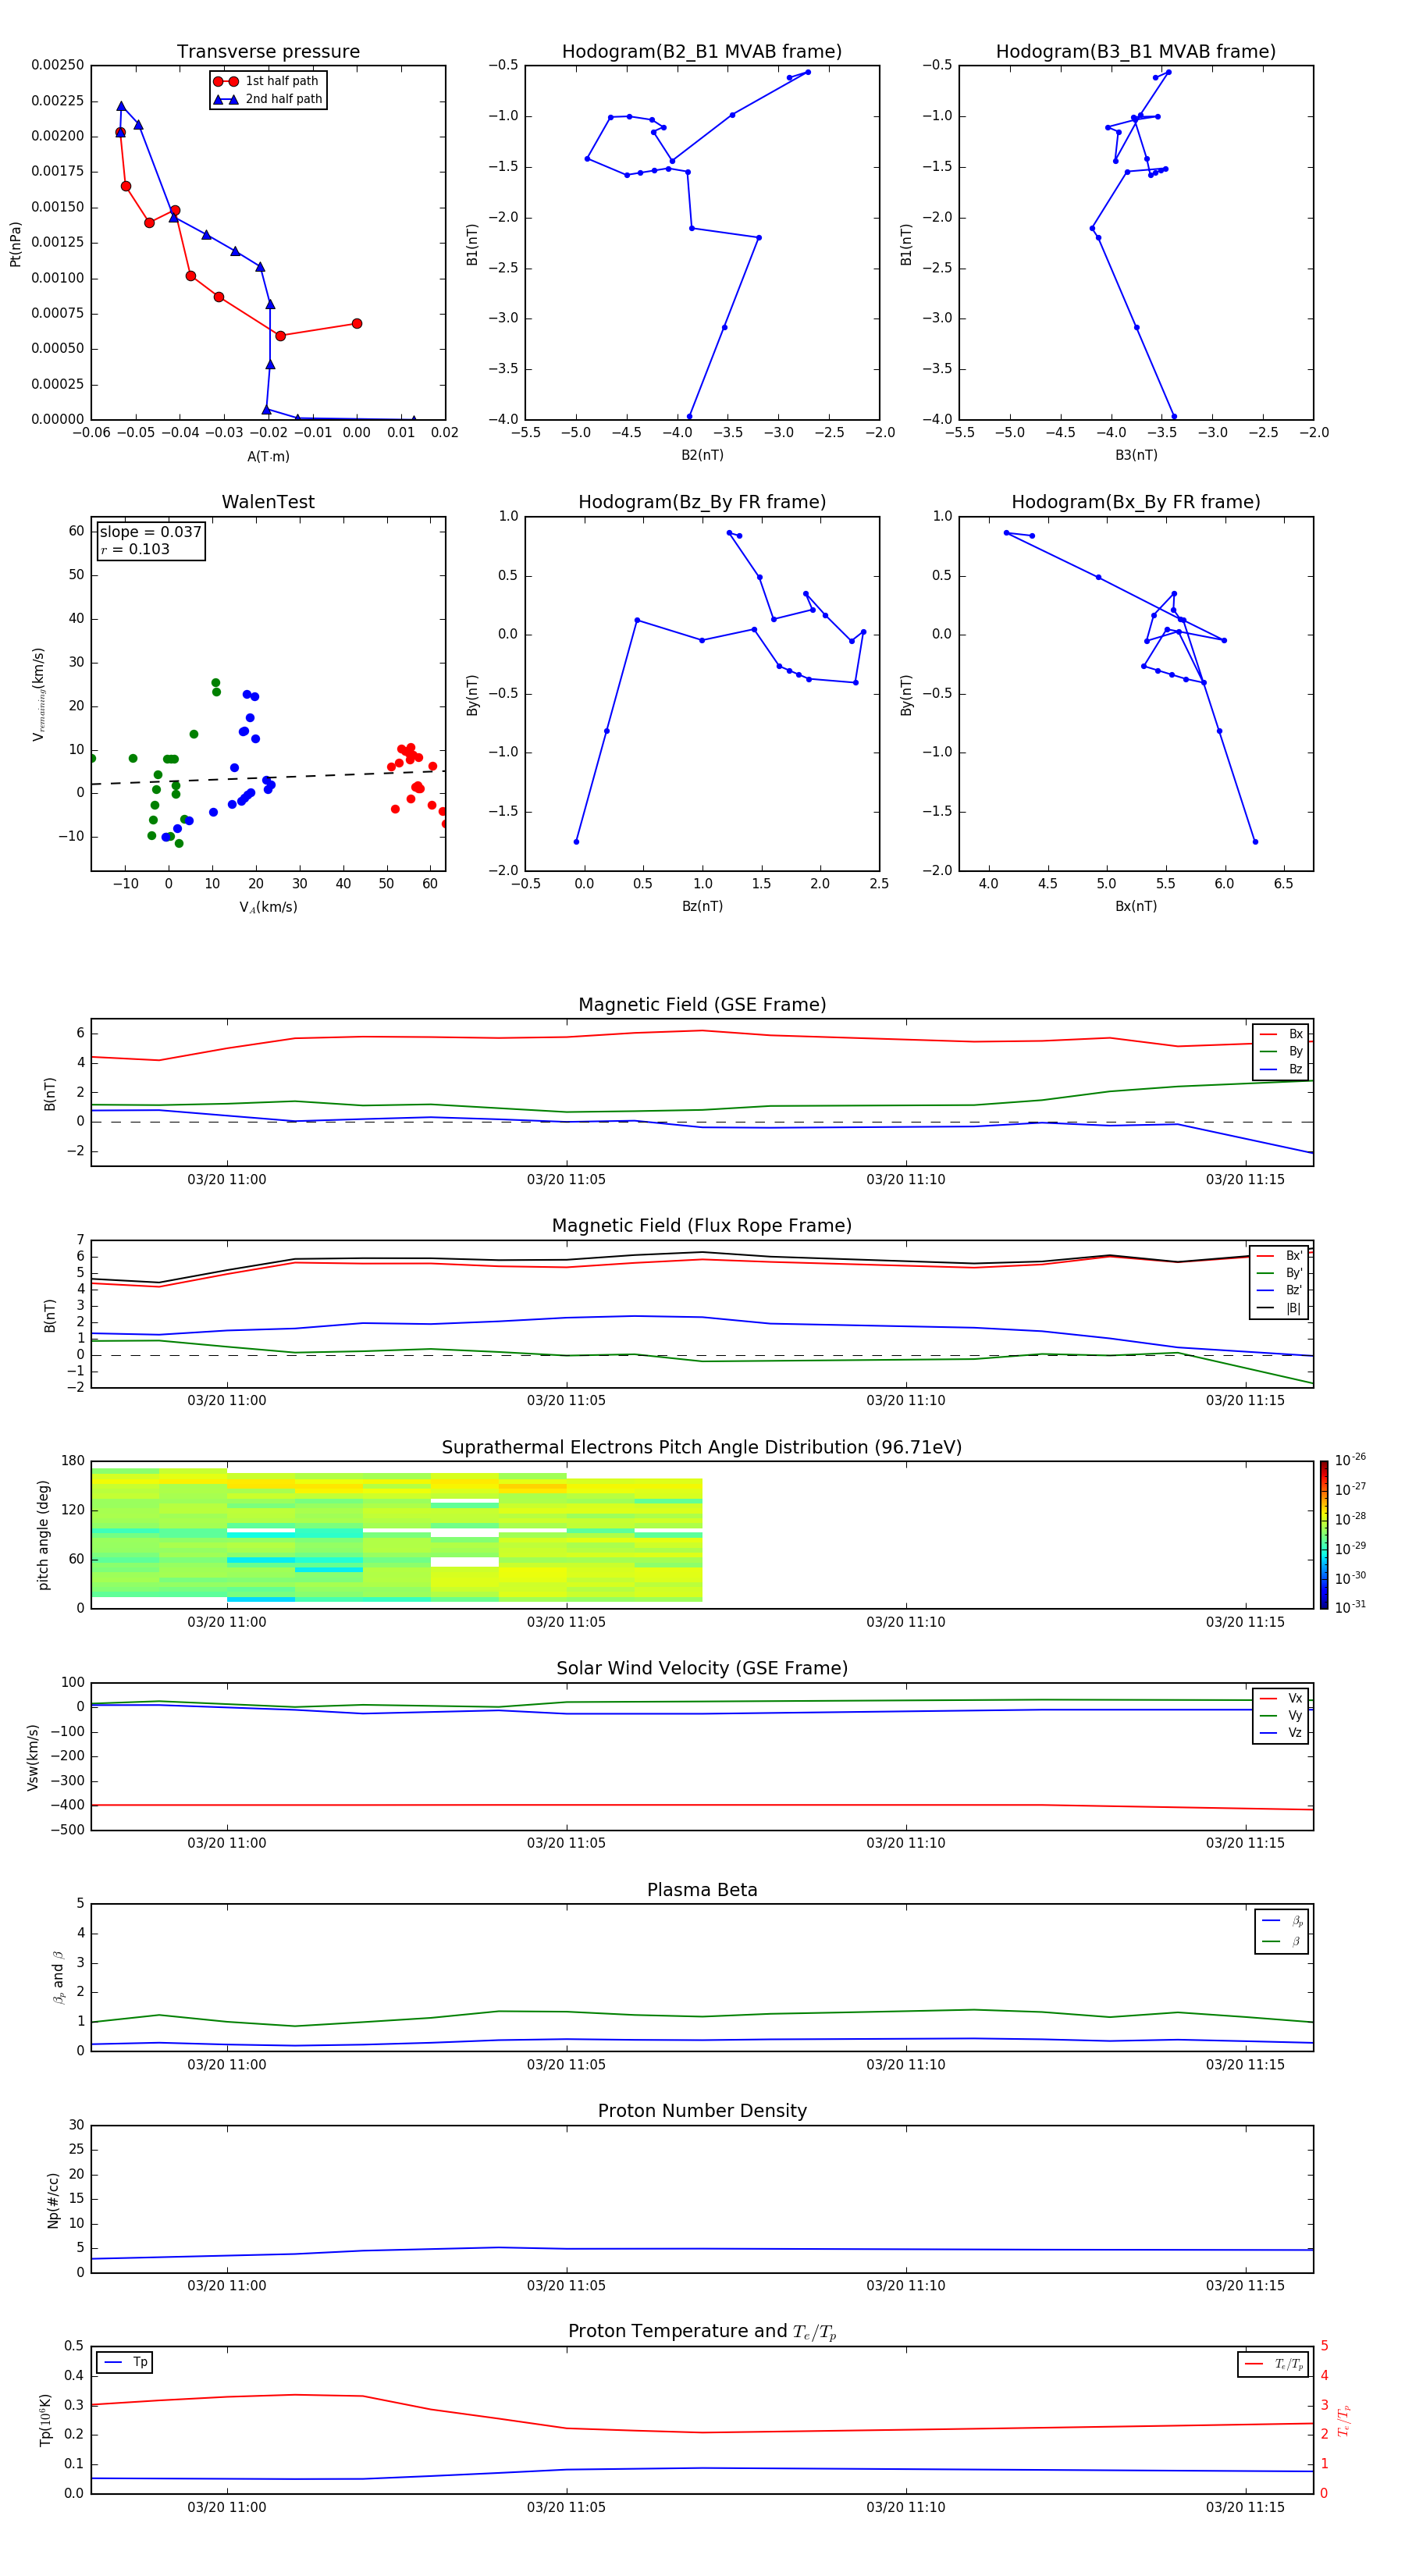Click '03/20 11:10' tick under GSE Magnetic Field
1405x2576 pixels.
coord(905,1180)
